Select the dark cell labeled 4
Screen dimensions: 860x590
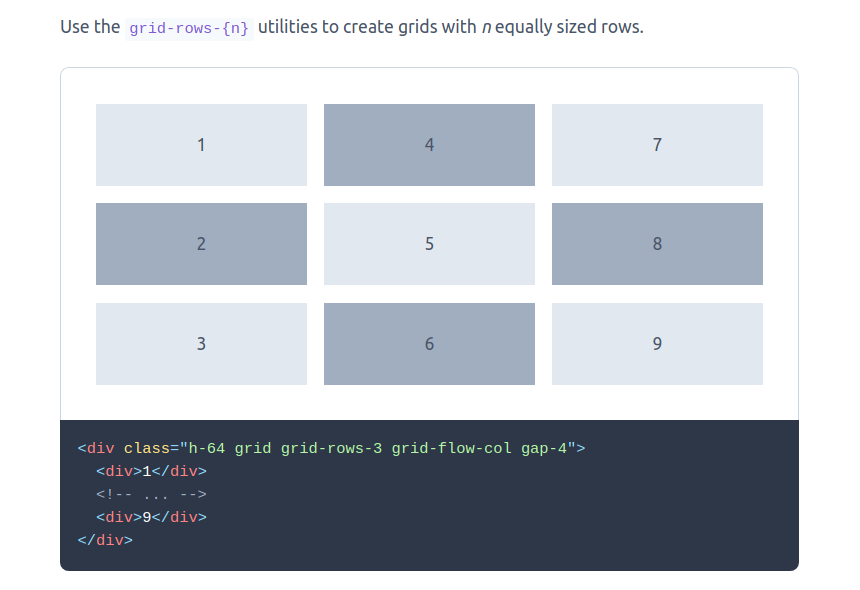tap(429, 145)
